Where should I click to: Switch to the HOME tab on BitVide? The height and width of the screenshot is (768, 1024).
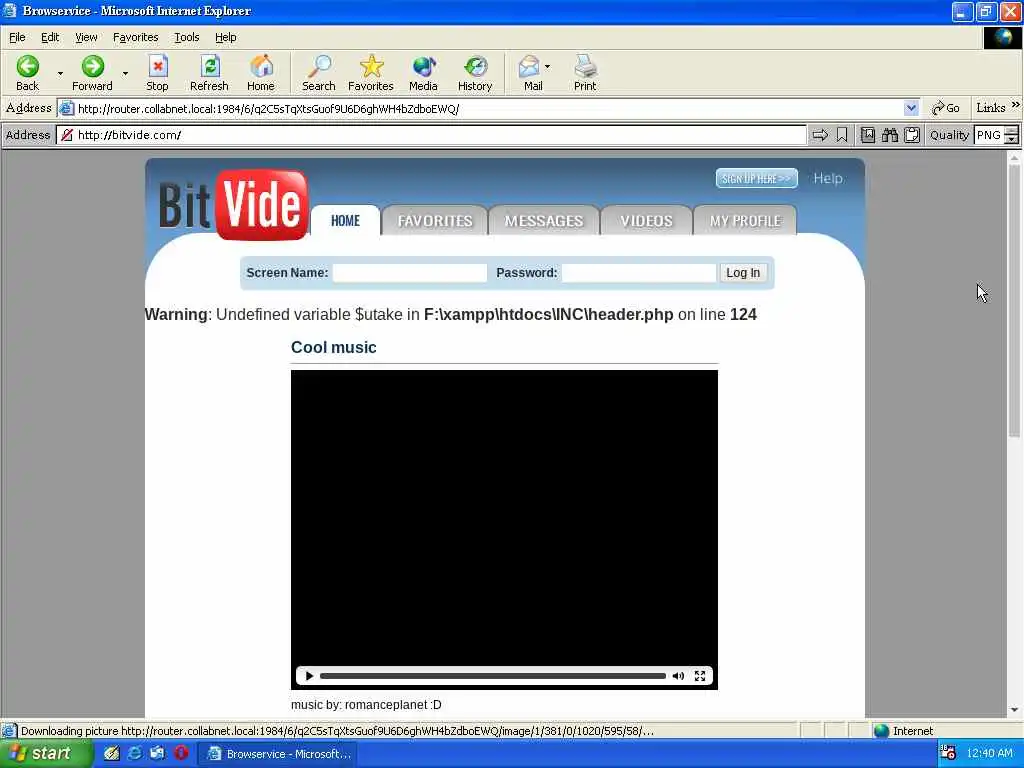pos(345,221)
